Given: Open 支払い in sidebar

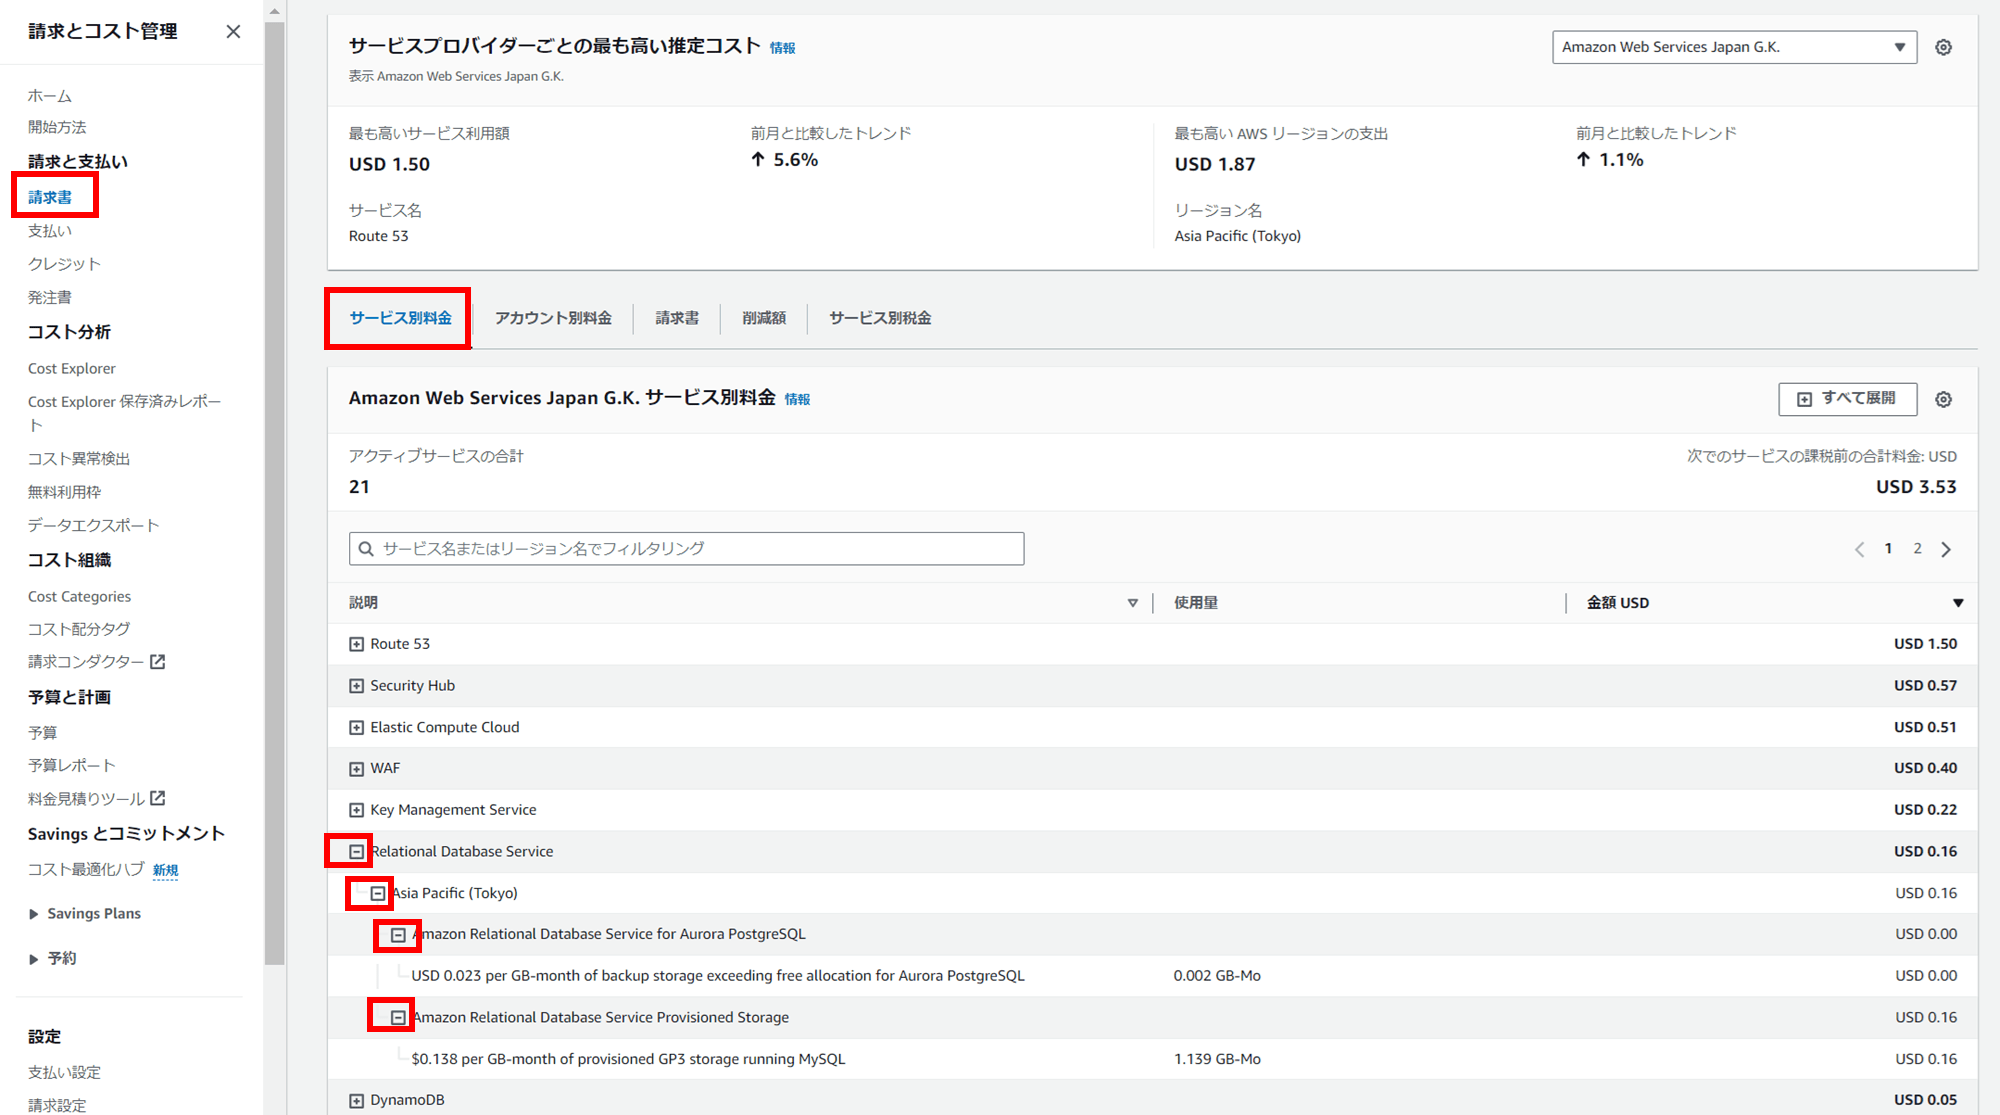Looking at the screenshot, I should pos(50,231).
